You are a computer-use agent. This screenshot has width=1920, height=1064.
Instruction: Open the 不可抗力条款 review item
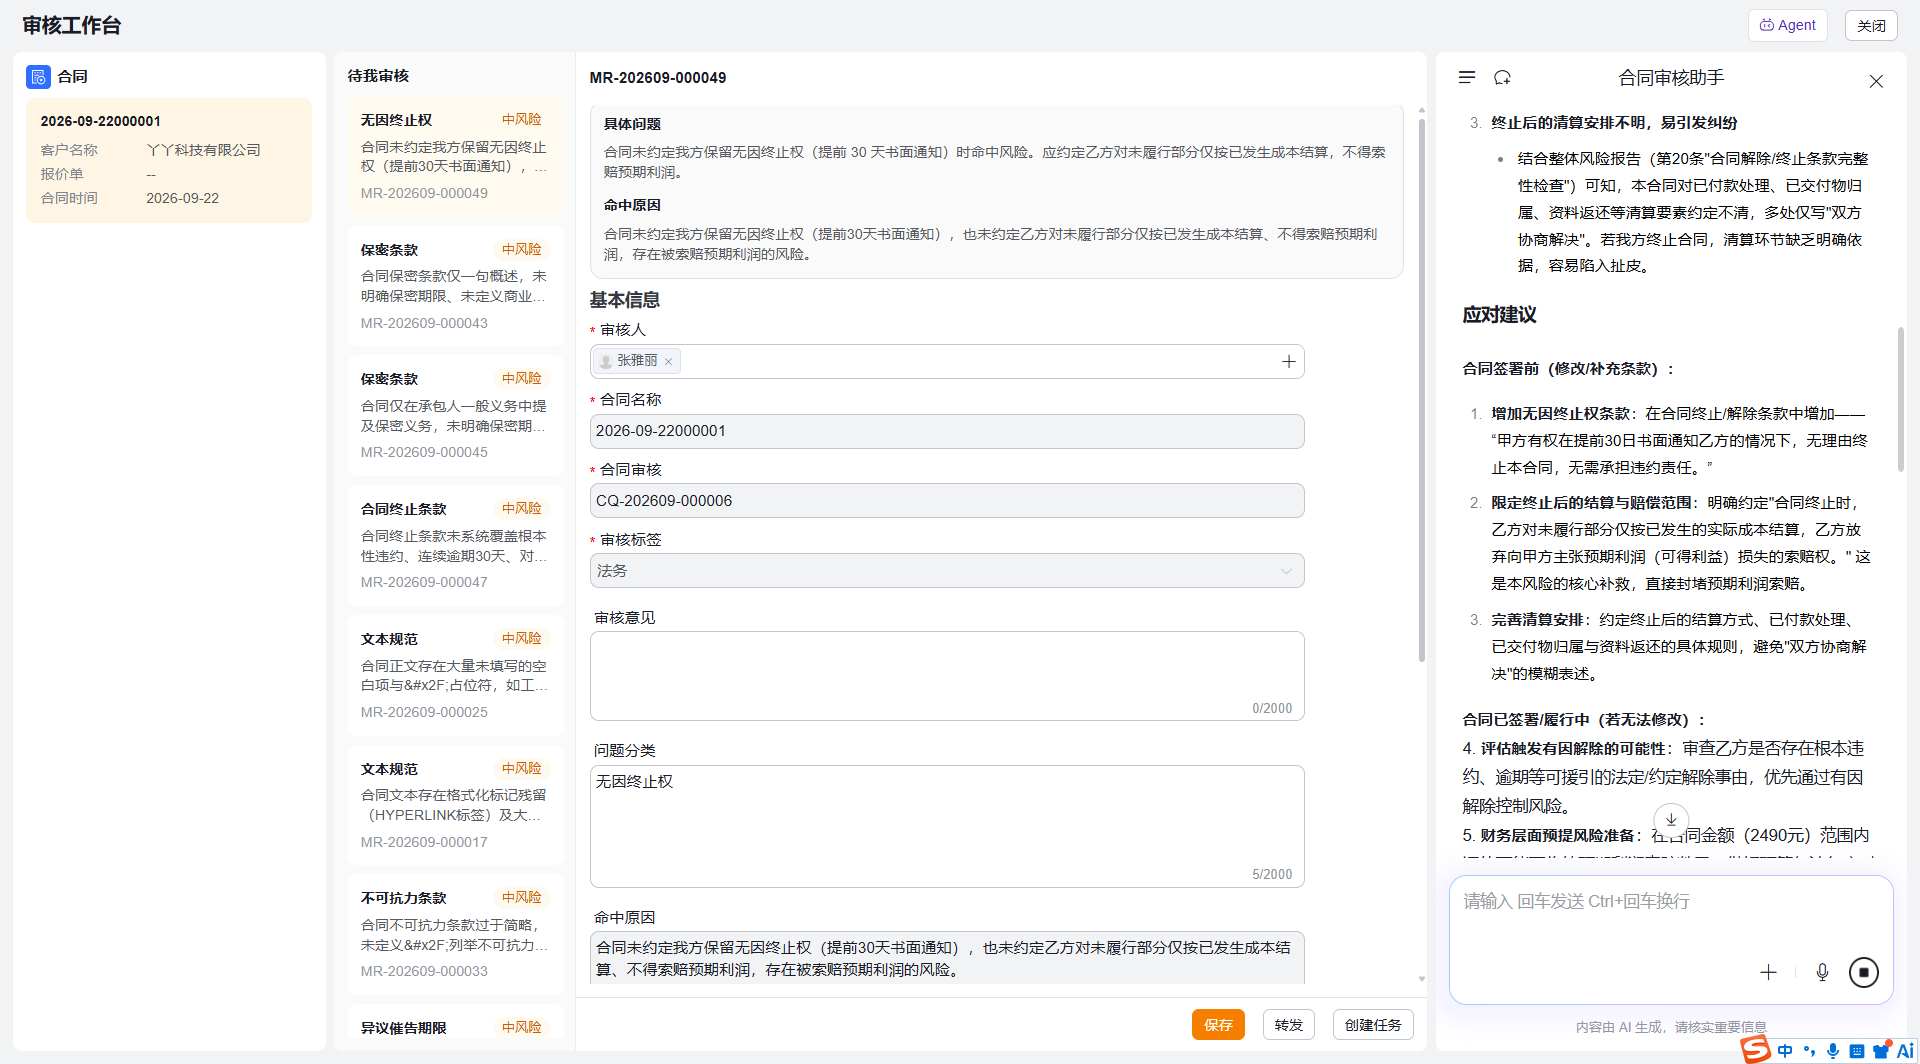pos(456,934)
